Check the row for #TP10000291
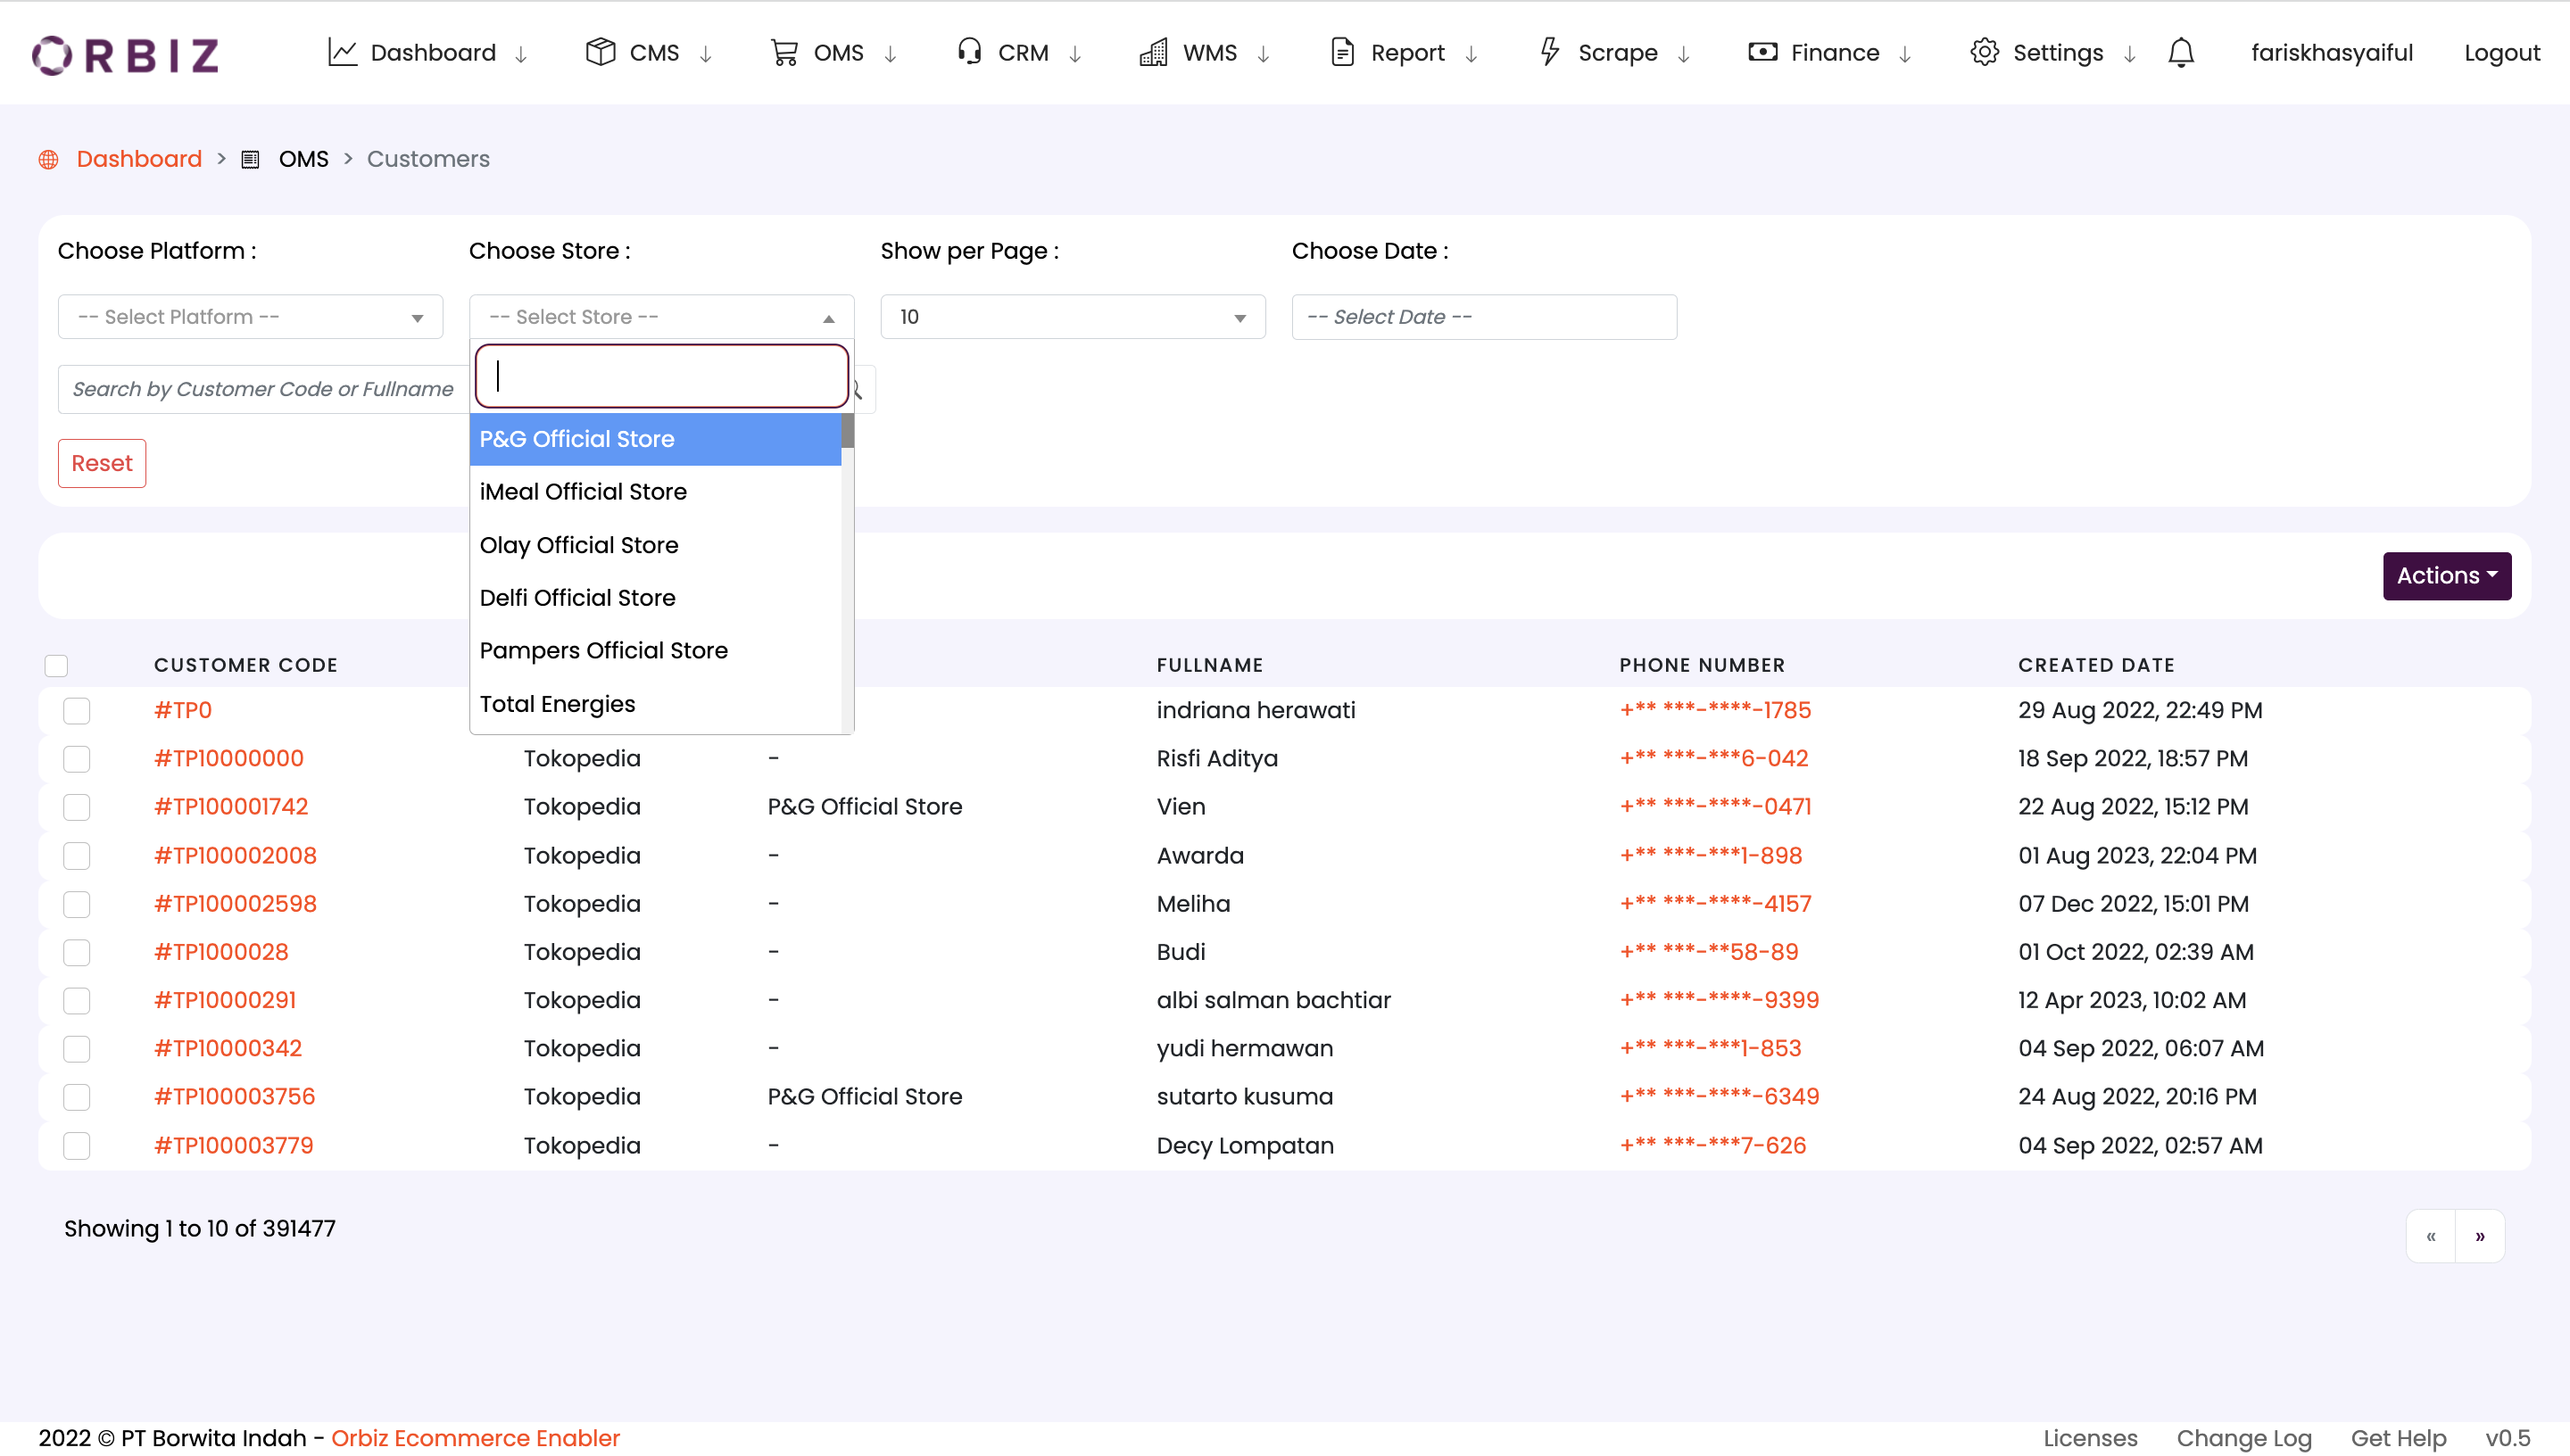 pyautogui.click(x=77, y=1001)
